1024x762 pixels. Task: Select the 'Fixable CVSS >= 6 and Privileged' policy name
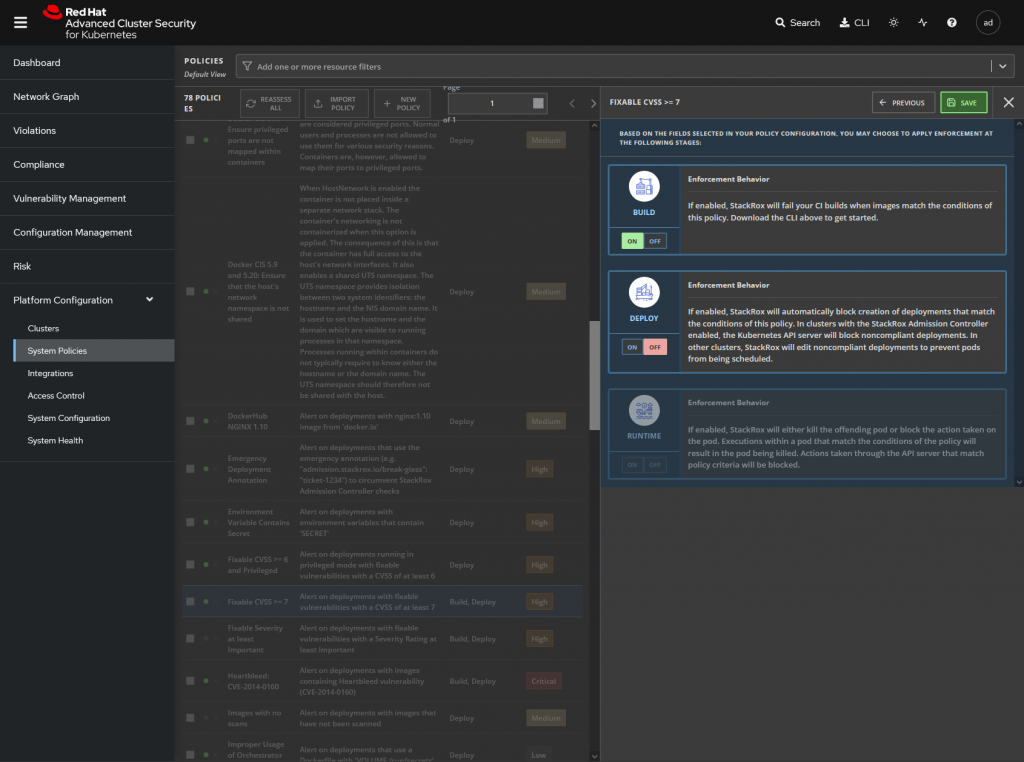point(258,565)
